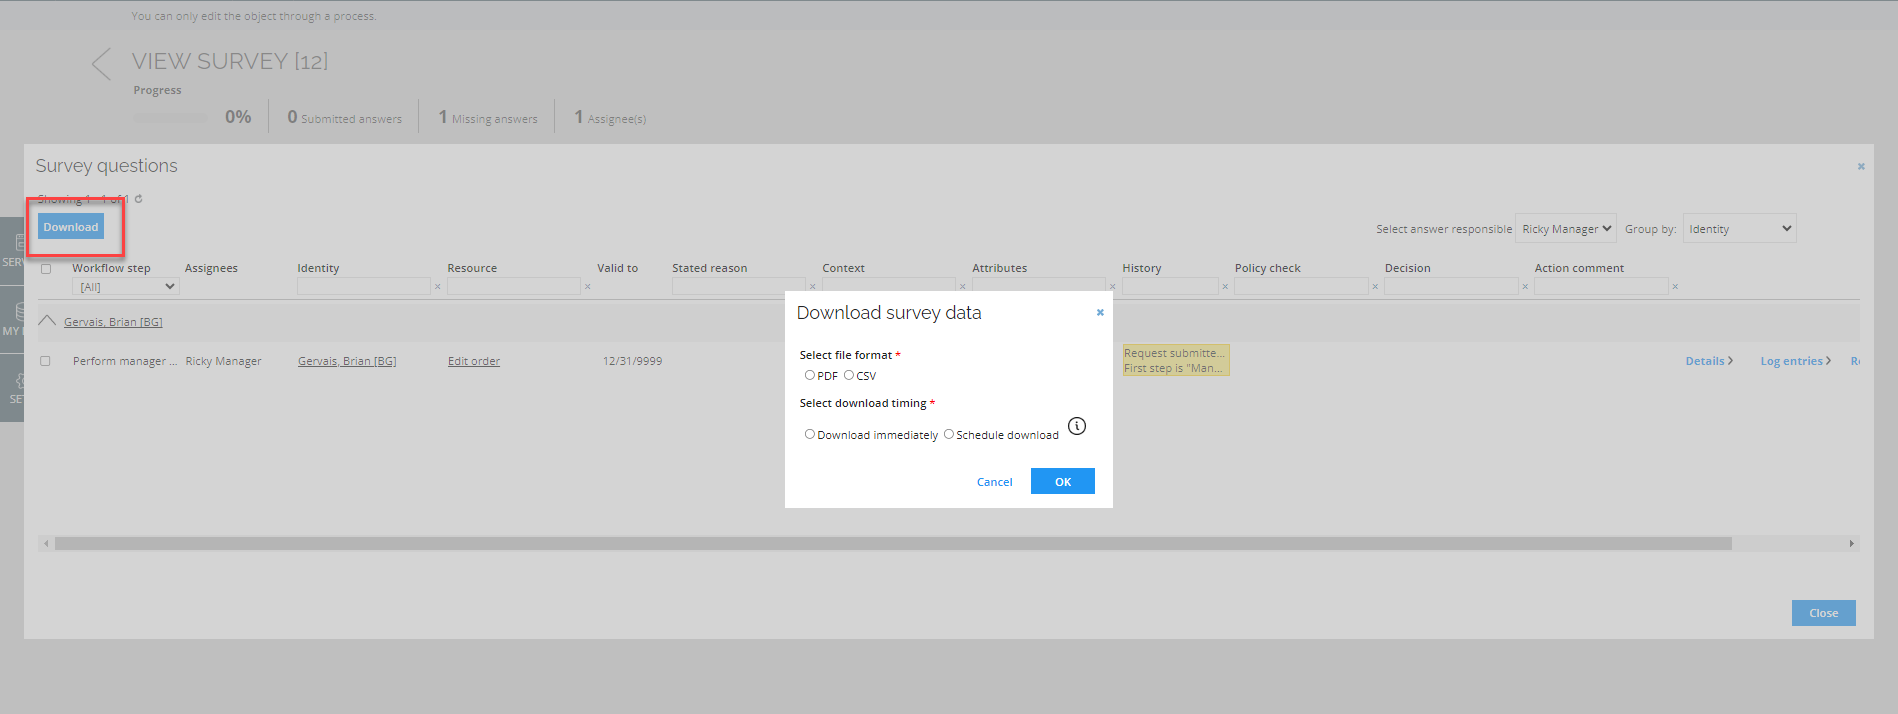Image resolution: width=1898 pixels, height=714 pixels.
Task: Clear the Decision column filter
Action: (1525, 287)
